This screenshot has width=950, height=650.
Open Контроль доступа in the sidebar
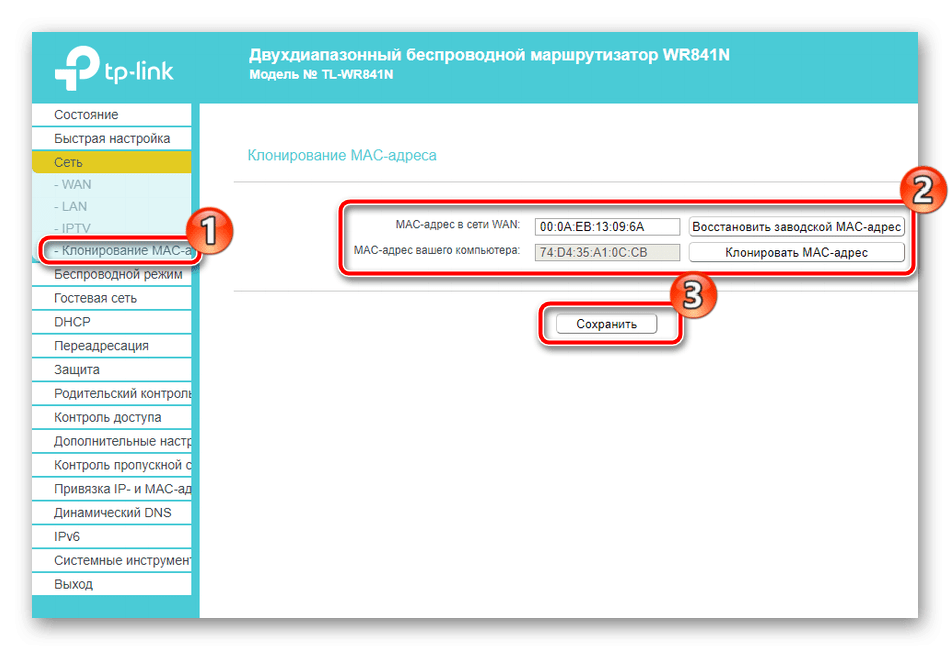[x=107, y=417]
